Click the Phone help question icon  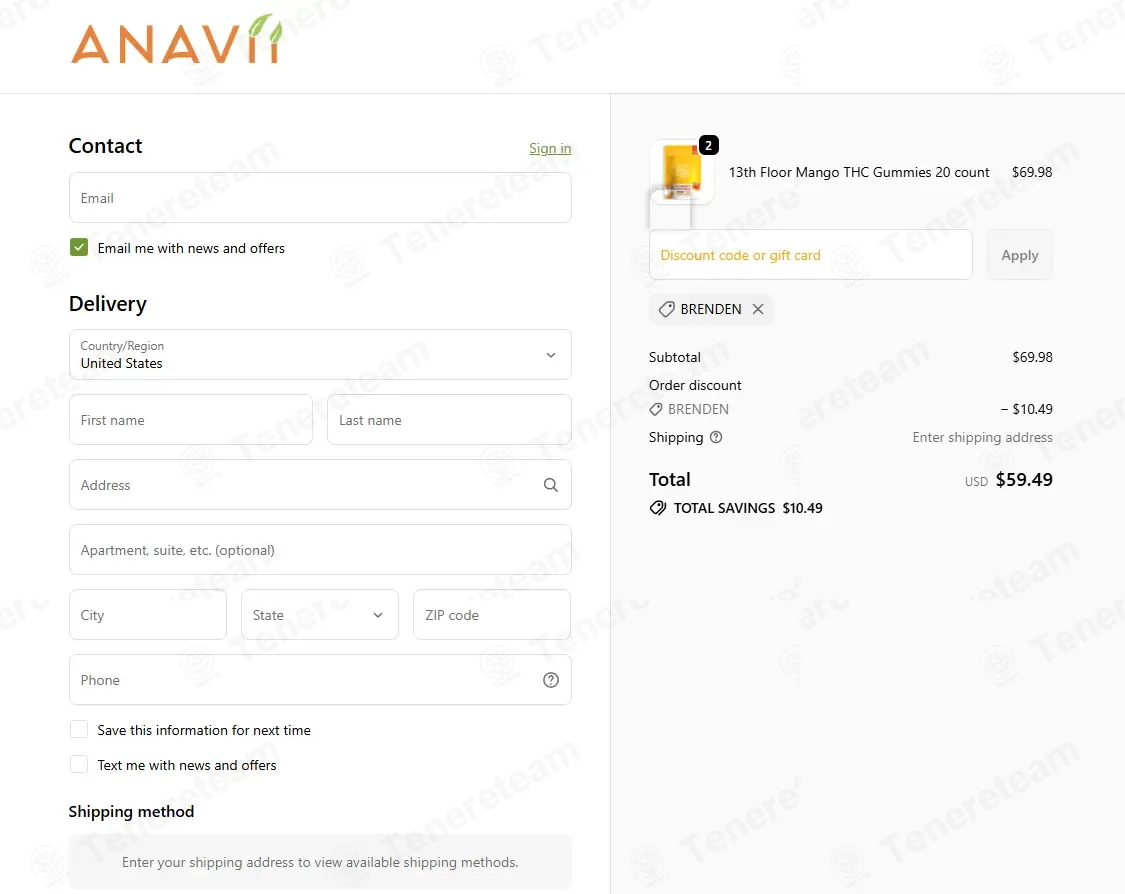(550, 680)
